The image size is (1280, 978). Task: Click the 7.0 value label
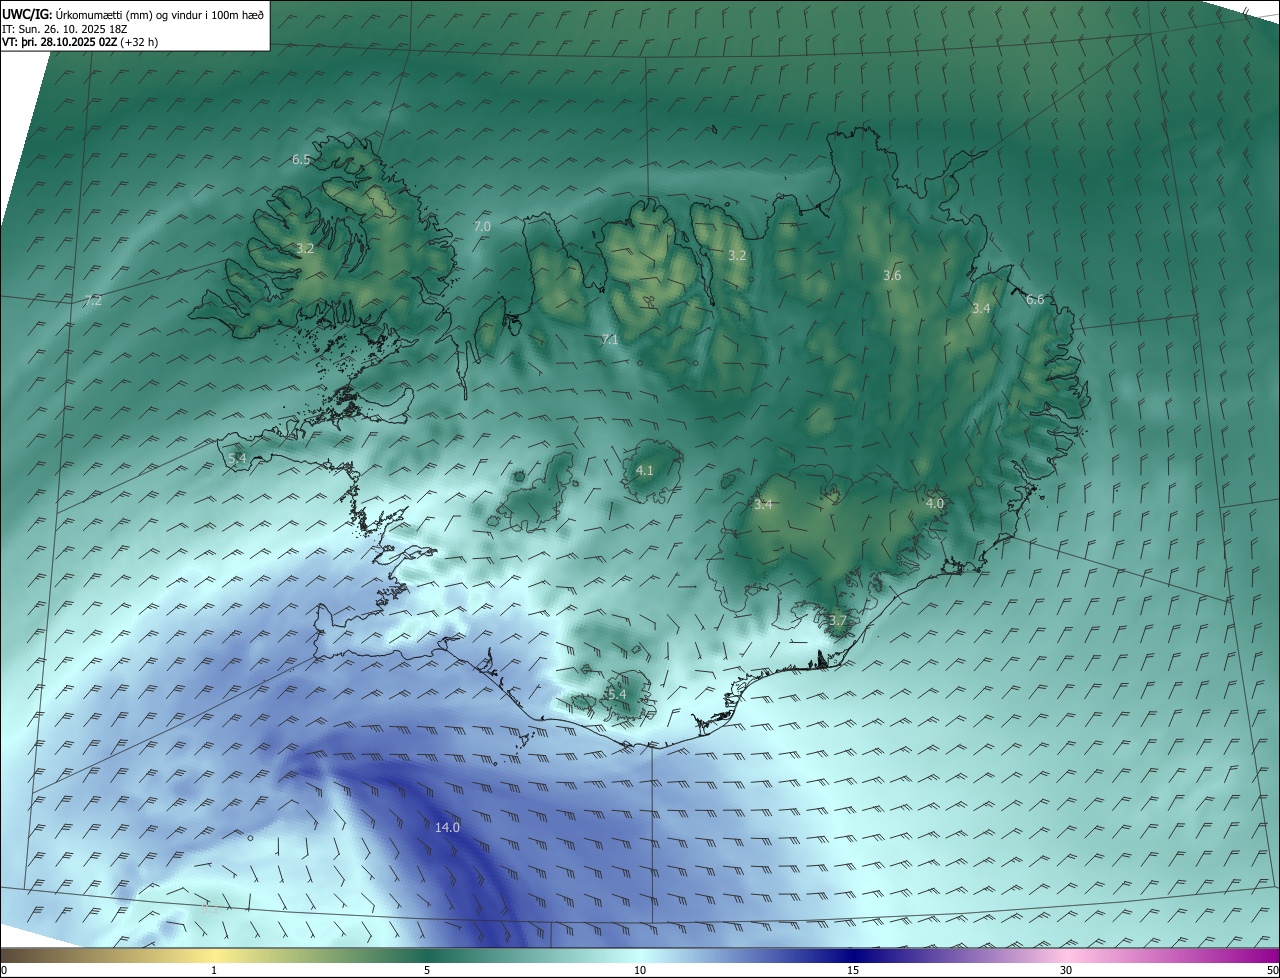pos(482,227)
